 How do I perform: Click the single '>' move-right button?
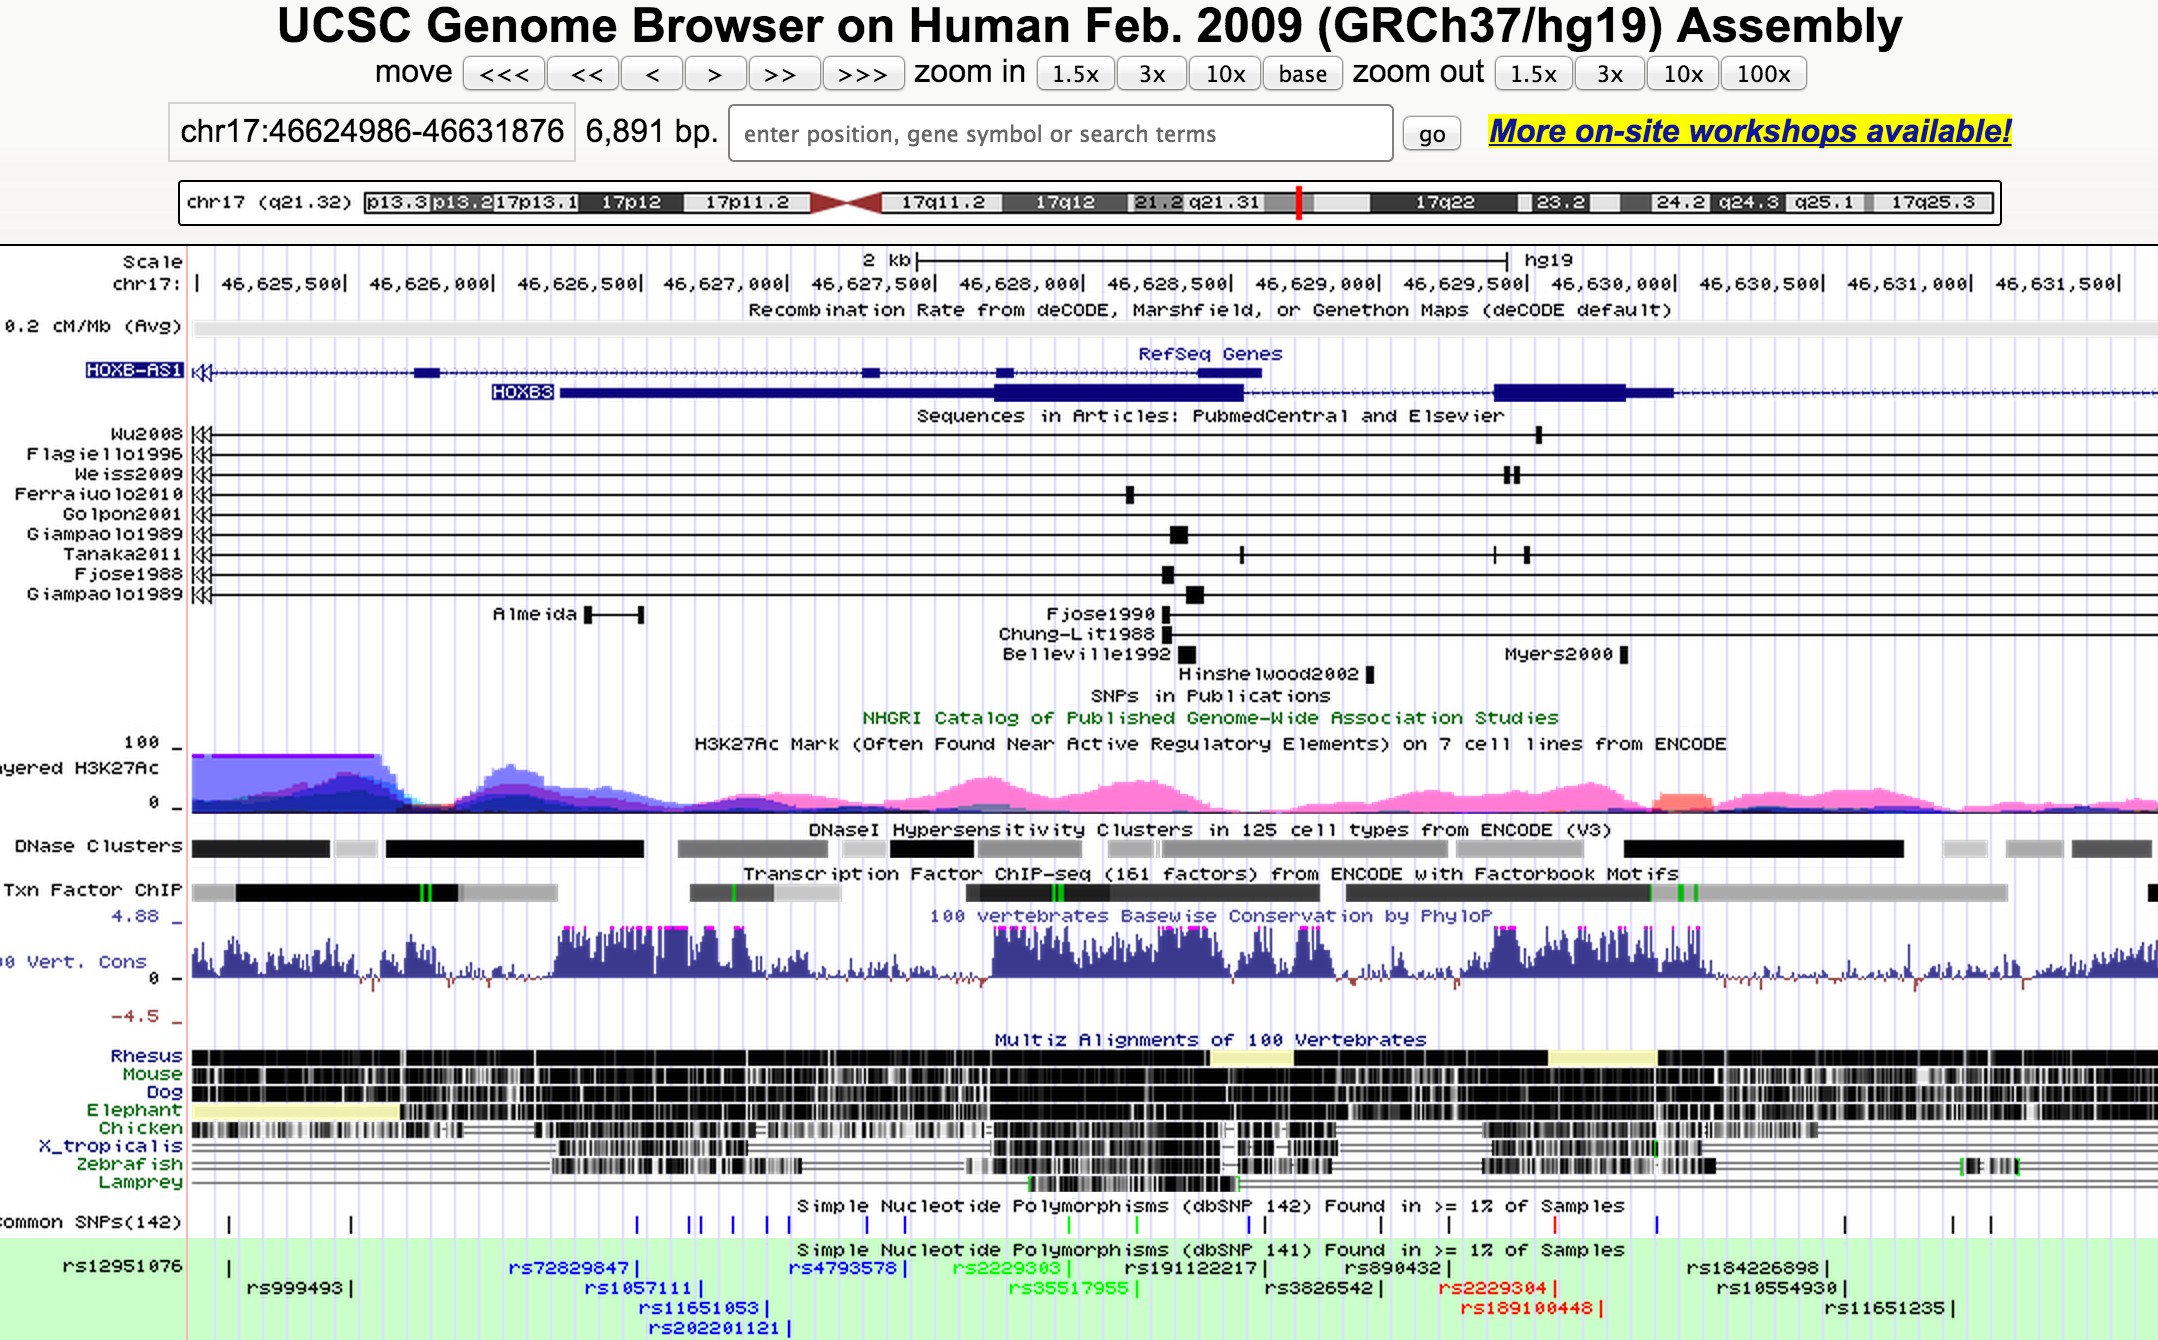point(714,74)
